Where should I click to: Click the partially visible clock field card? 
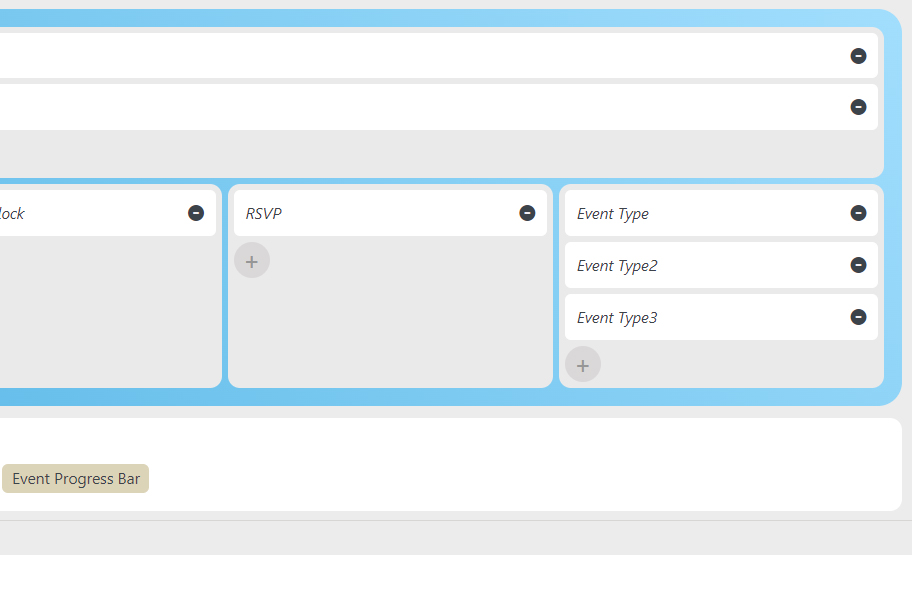pos(108,213)
